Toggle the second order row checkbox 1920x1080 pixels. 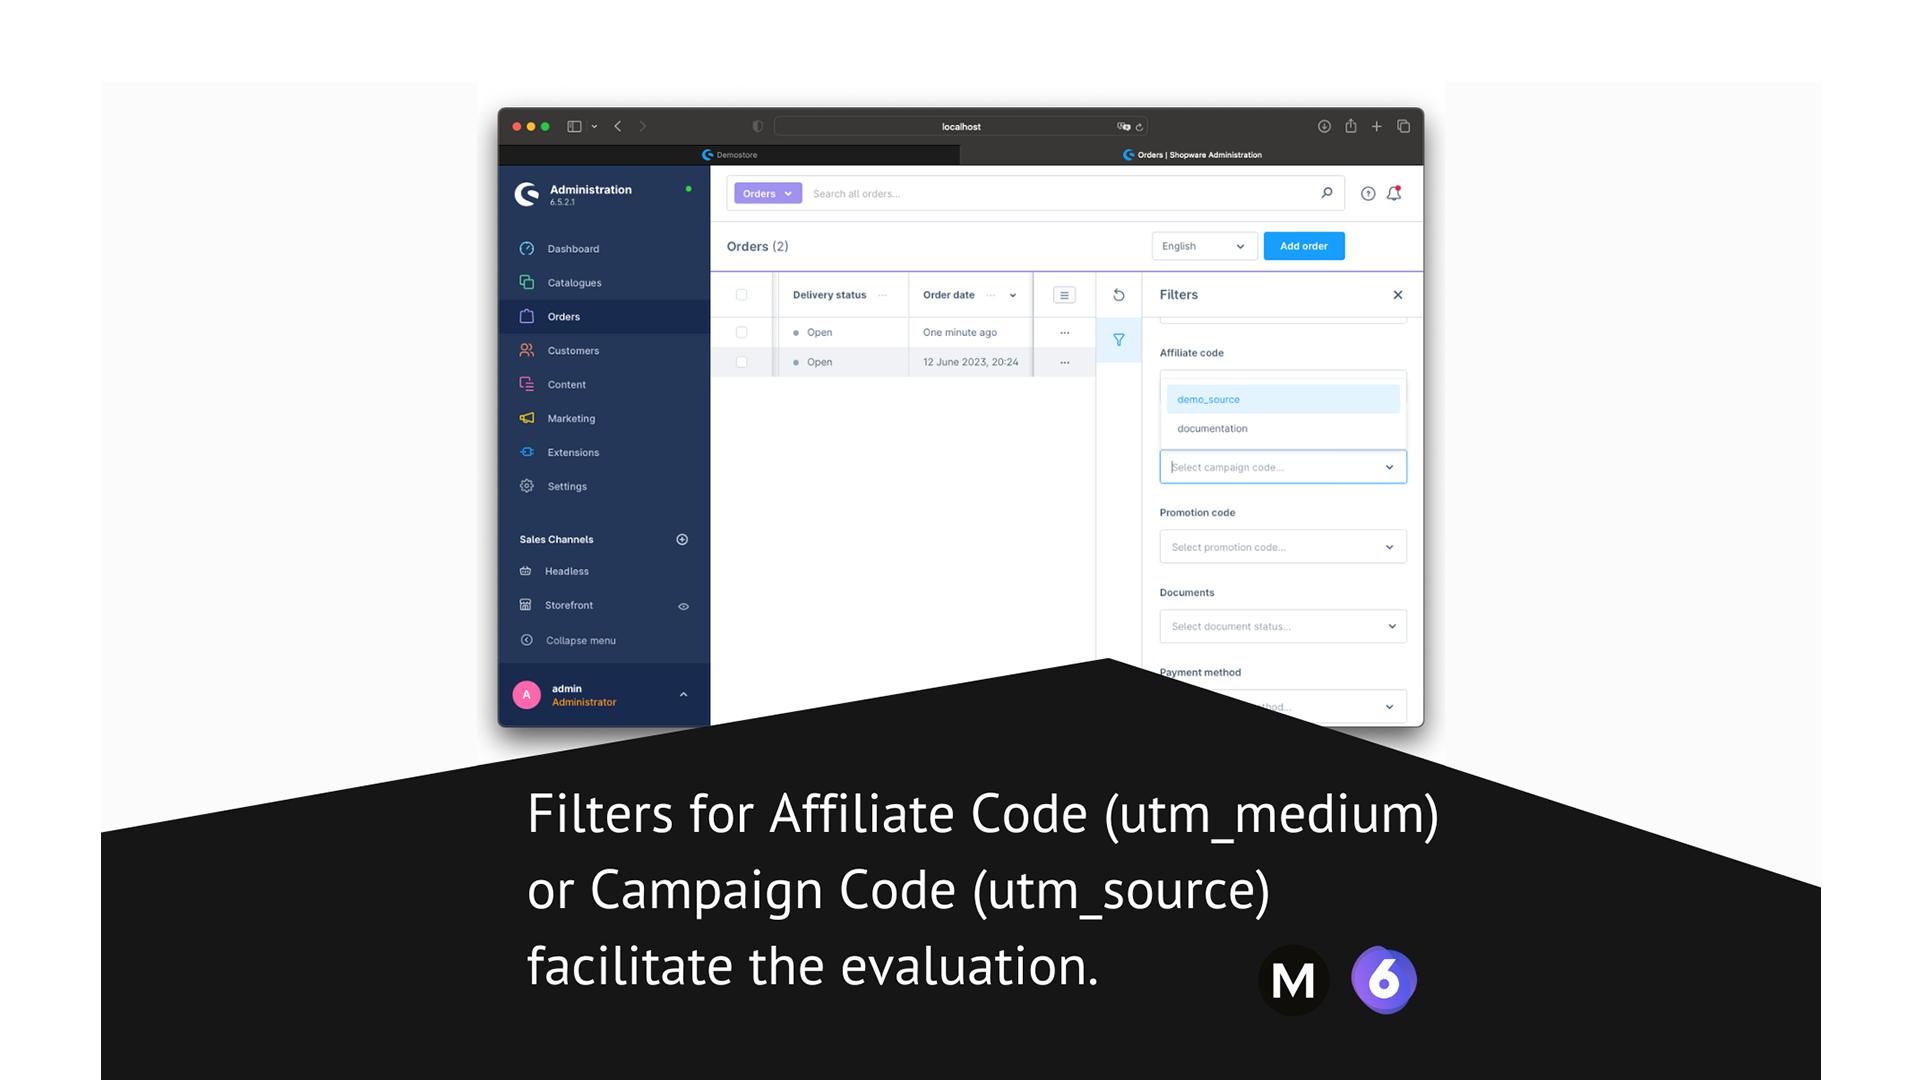tap(742, 361)
